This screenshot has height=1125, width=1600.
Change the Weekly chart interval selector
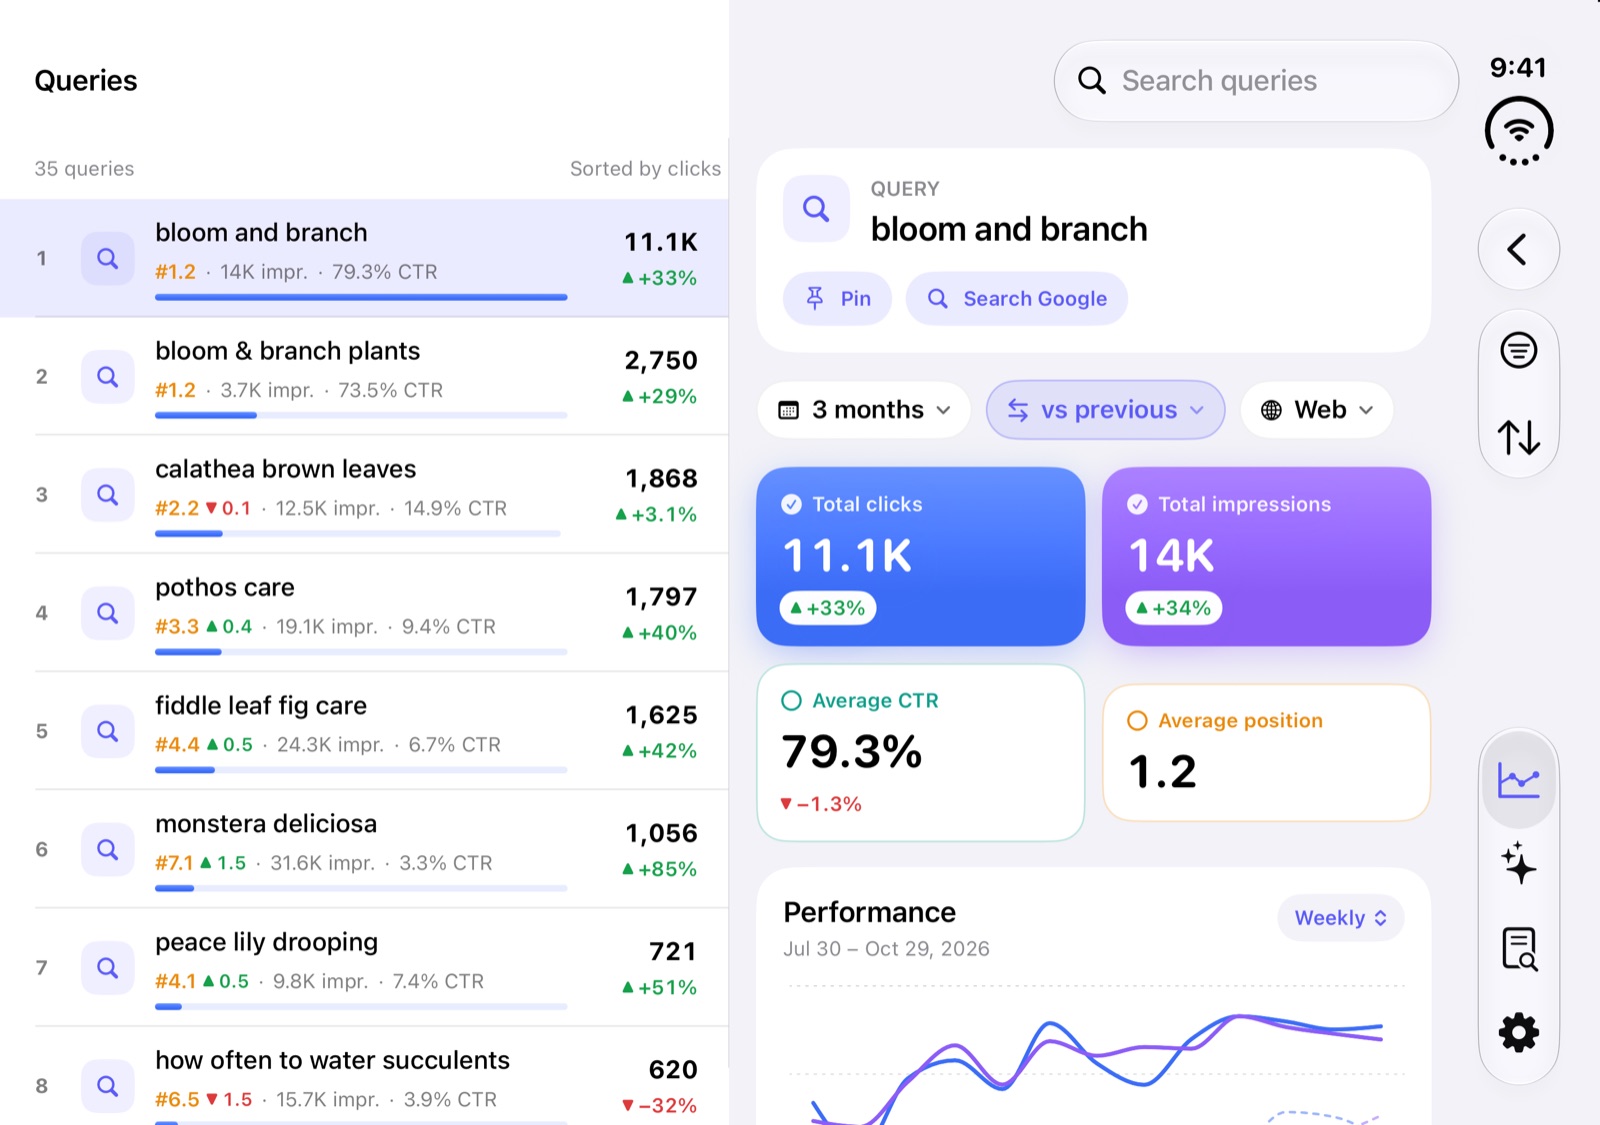point(1340,918)
